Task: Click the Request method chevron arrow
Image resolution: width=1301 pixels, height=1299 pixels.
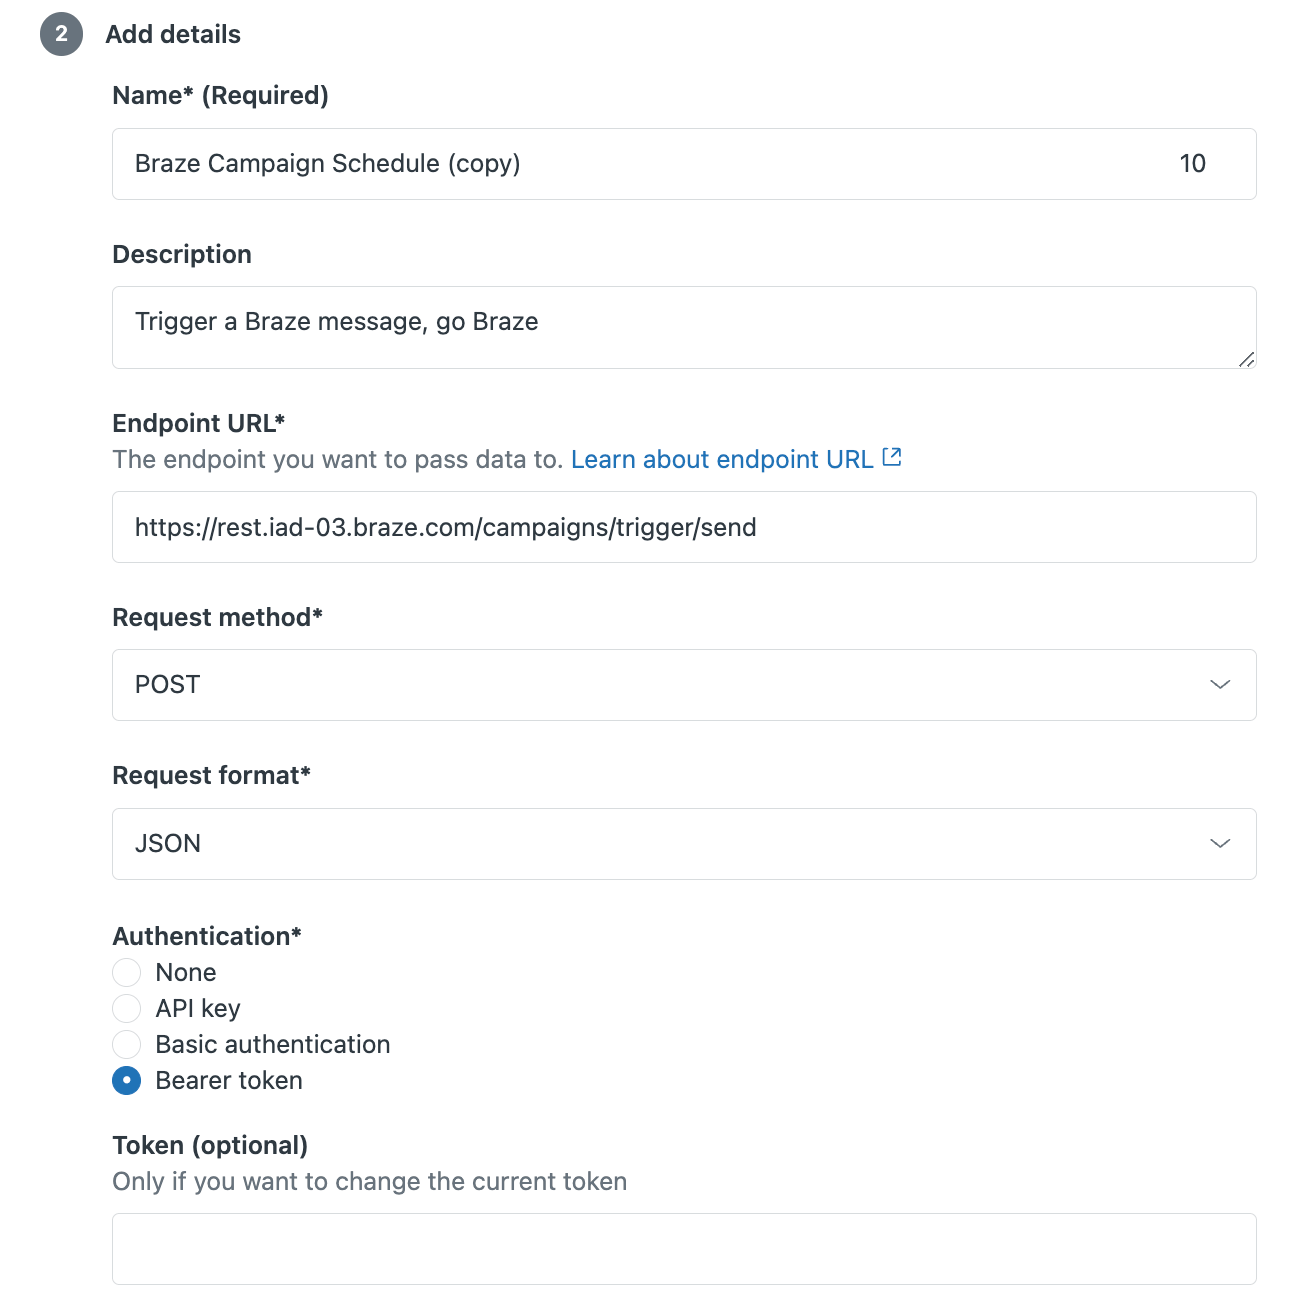Action: [x=1220, y=685]
